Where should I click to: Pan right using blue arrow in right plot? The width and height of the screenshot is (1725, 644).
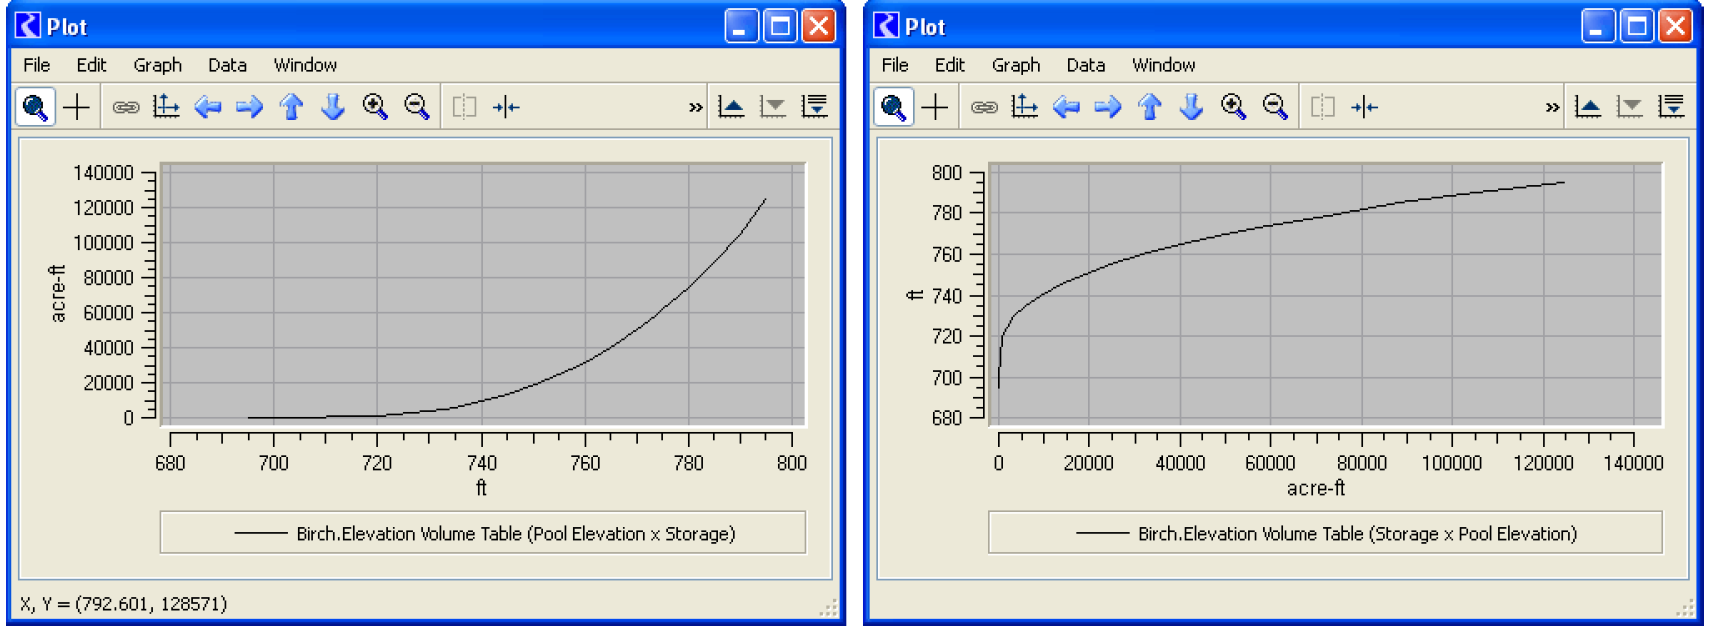[1108, 107]
